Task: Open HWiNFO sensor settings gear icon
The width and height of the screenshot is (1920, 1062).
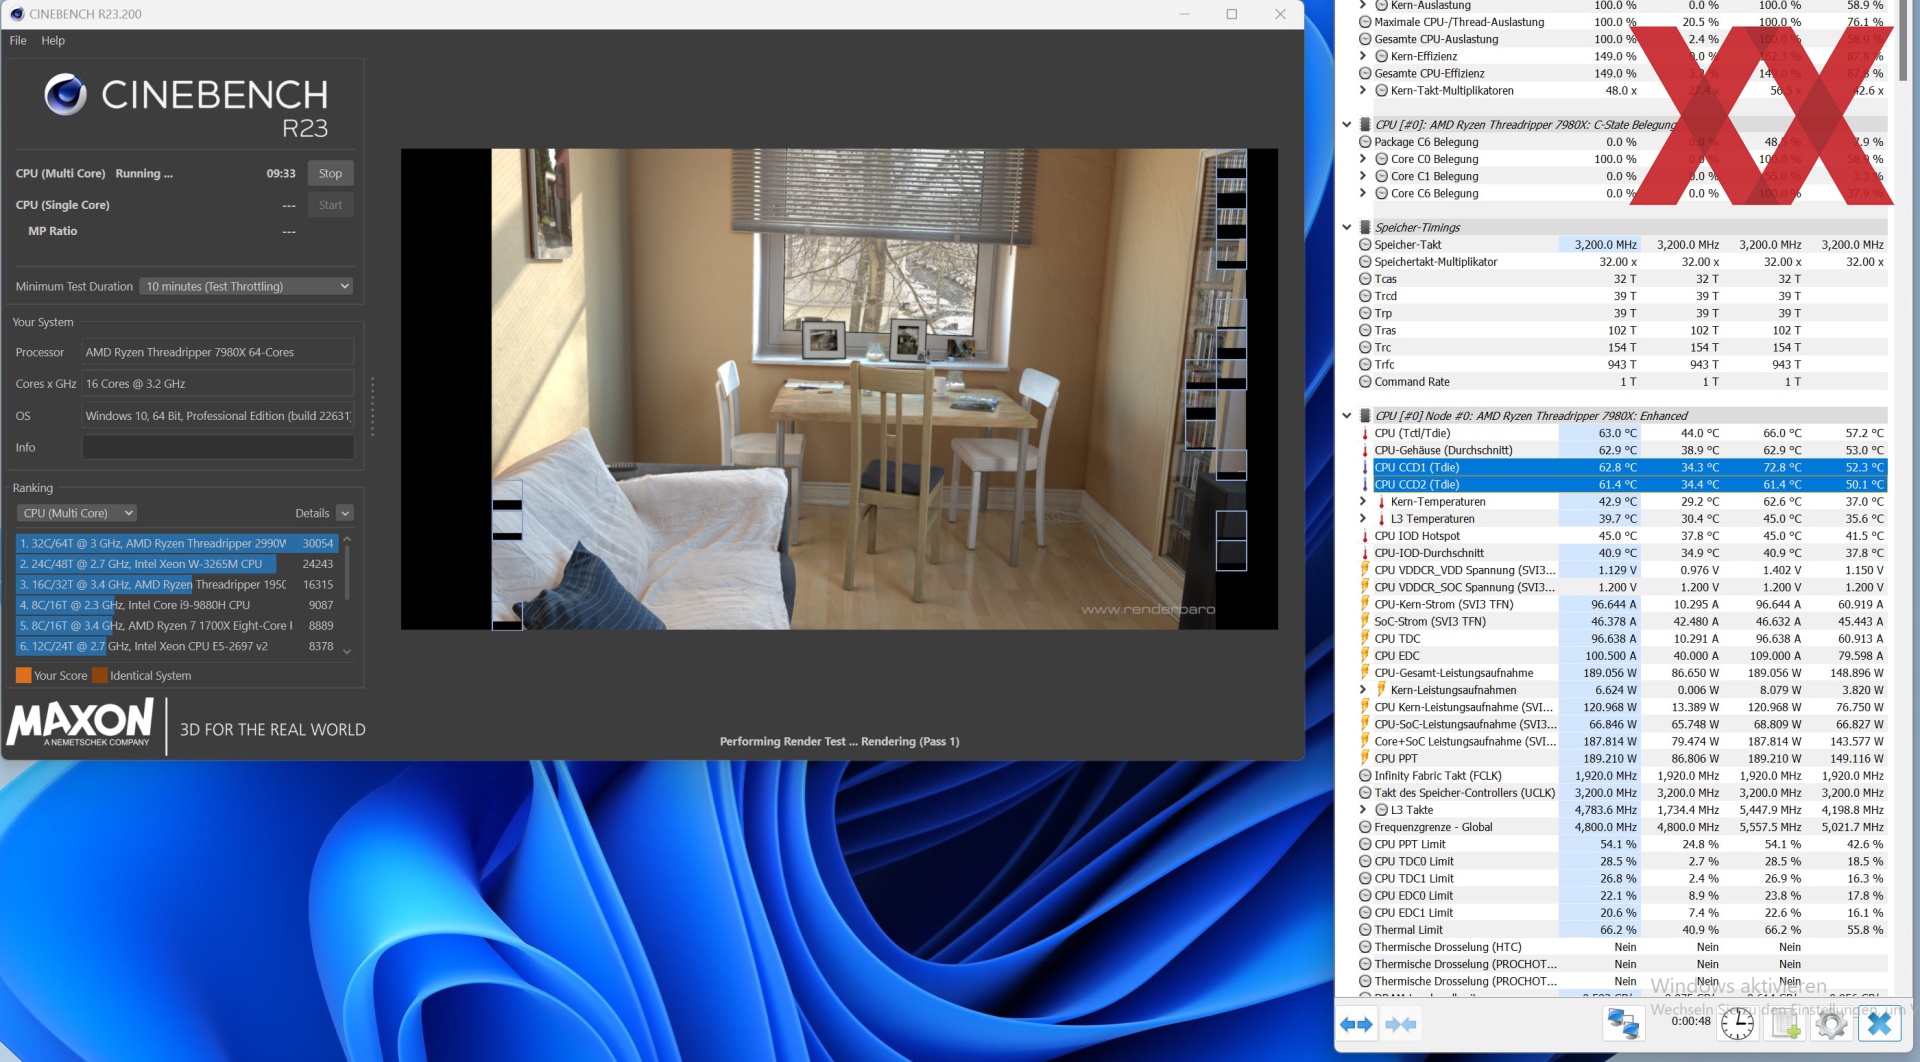Action: click(x=1832, y=1024)
